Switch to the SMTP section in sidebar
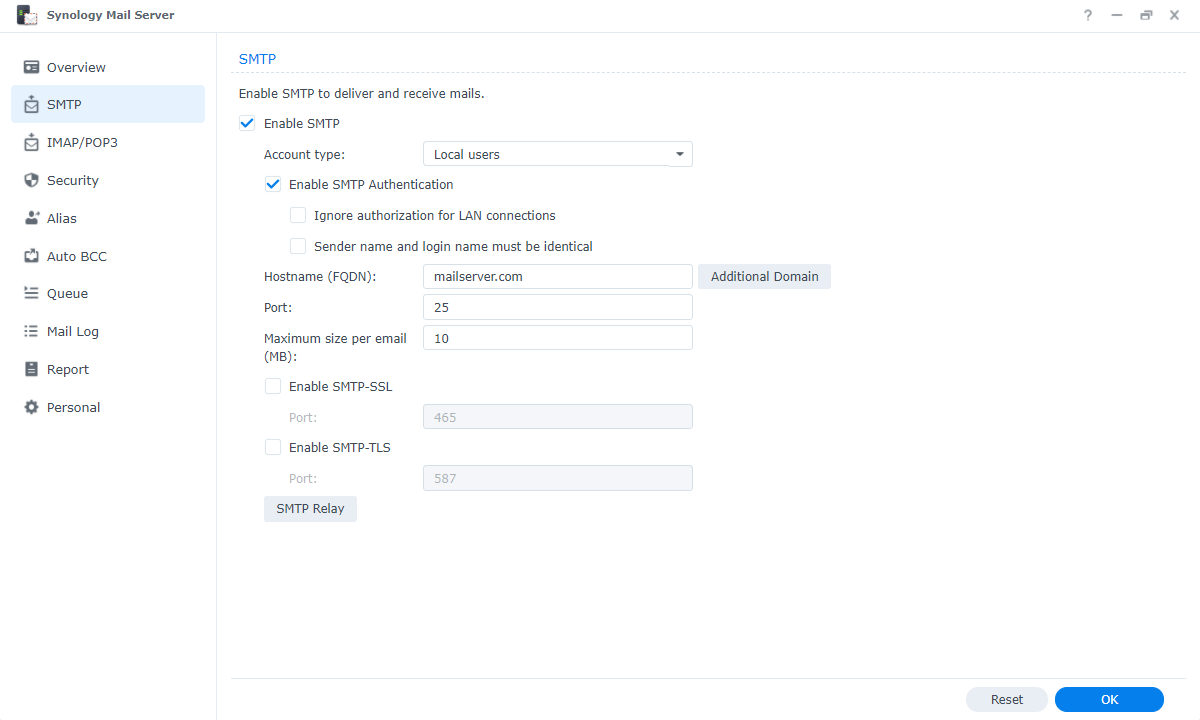 31,104
